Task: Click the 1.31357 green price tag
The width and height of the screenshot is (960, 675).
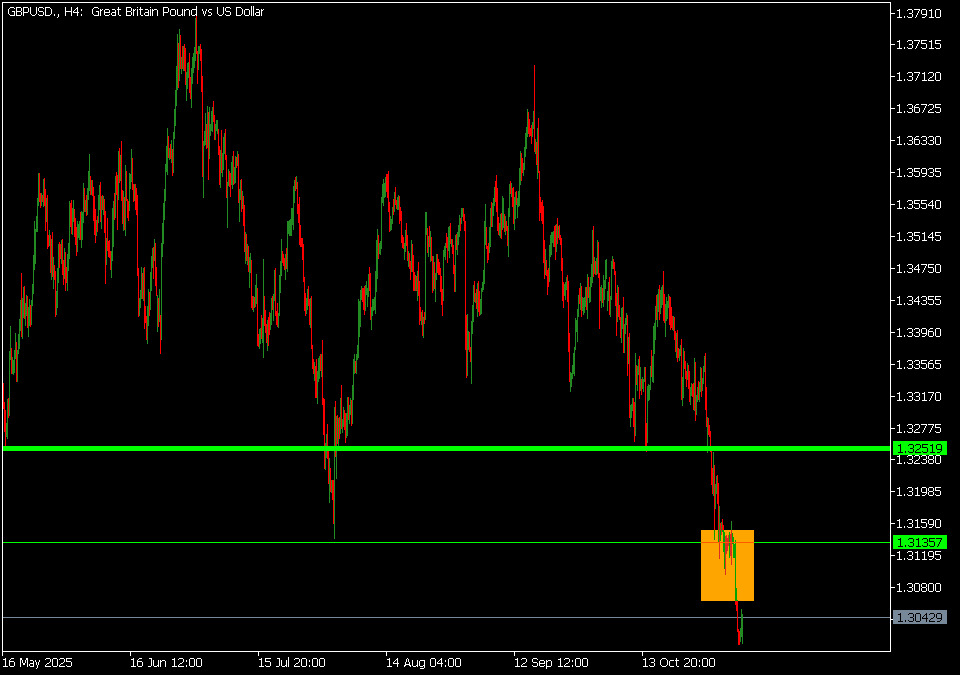Action: tap(920, 542)
